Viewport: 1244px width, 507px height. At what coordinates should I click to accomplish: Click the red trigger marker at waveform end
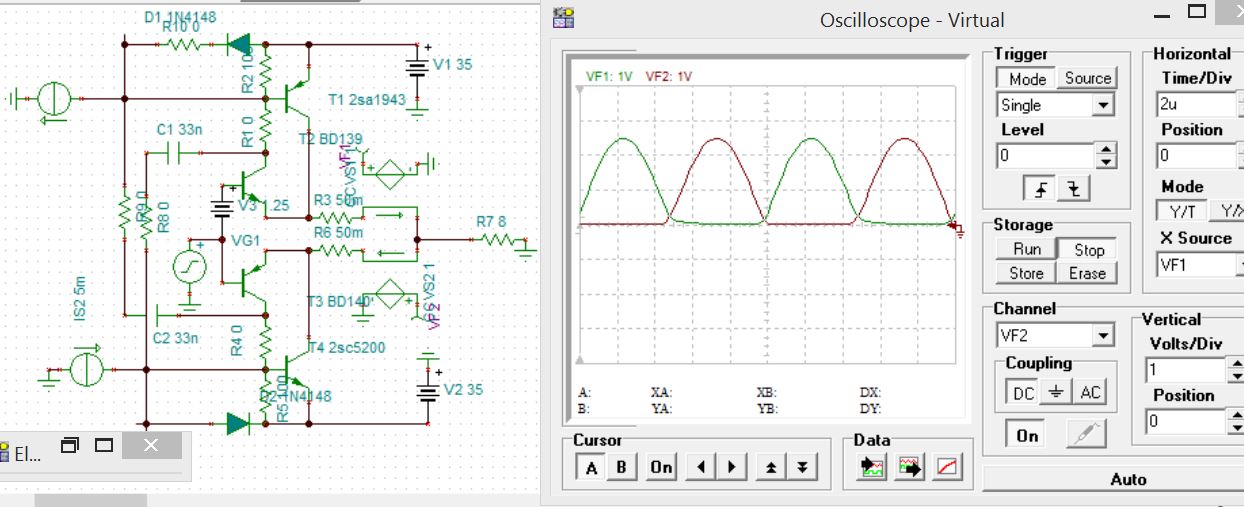(x=957, y=228)
